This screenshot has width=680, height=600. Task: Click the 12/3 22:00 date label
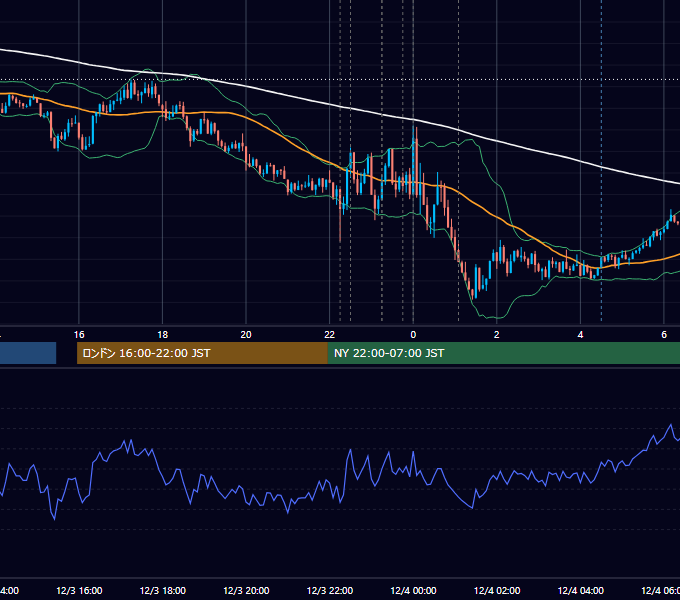point(330,590)
